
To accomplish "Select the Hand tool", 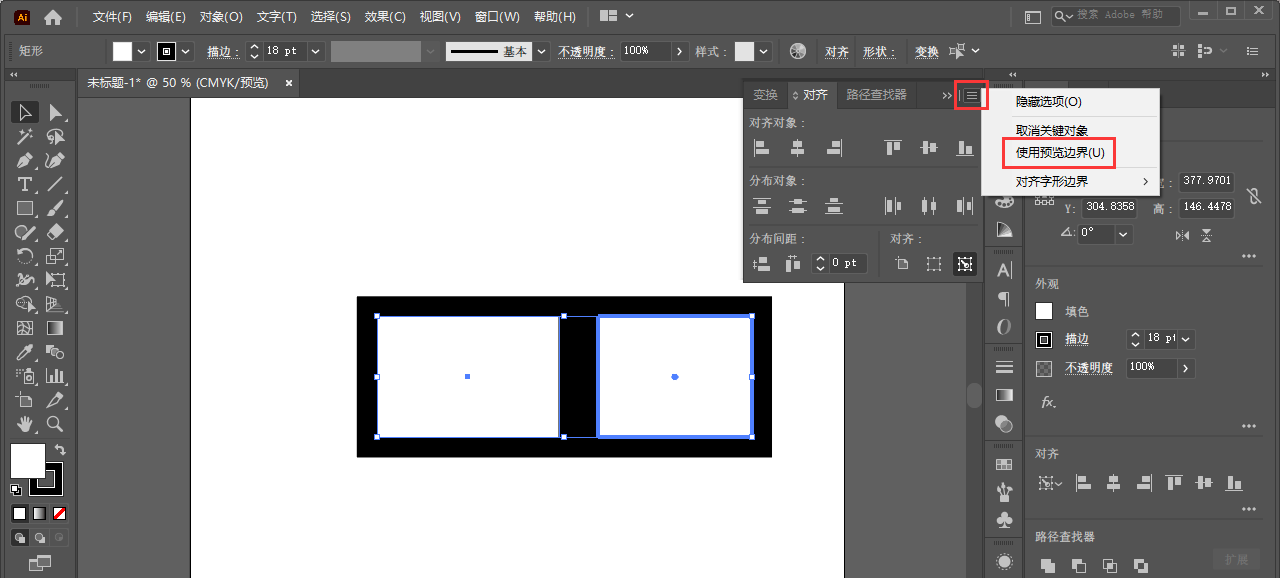I will coord(25,424).
